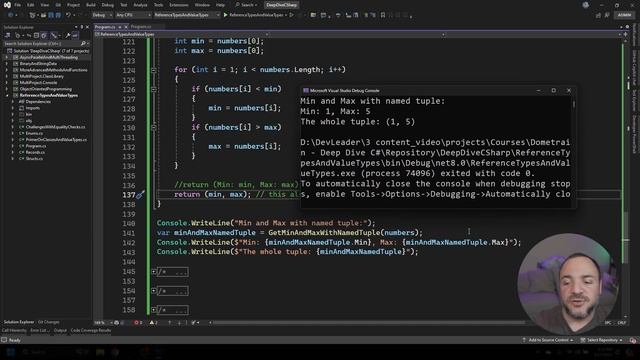The width and height of the screenshot is (640, 360).
Task: Click Solution Explorer search magnifier icon
Action: 83,43
